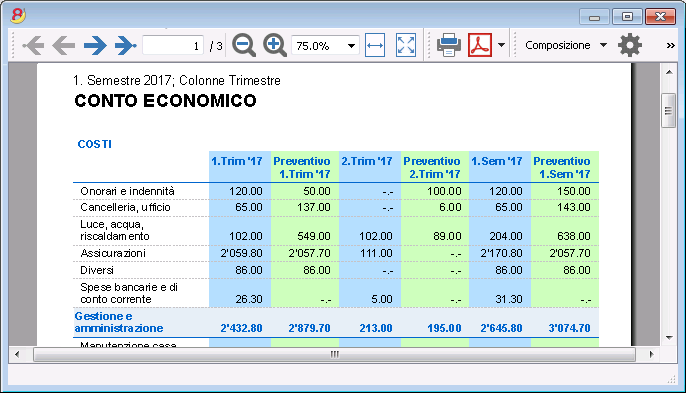This screenshot has height=393, width=686.
Task: Maximize the report preview window
Action: click(627, 17)
